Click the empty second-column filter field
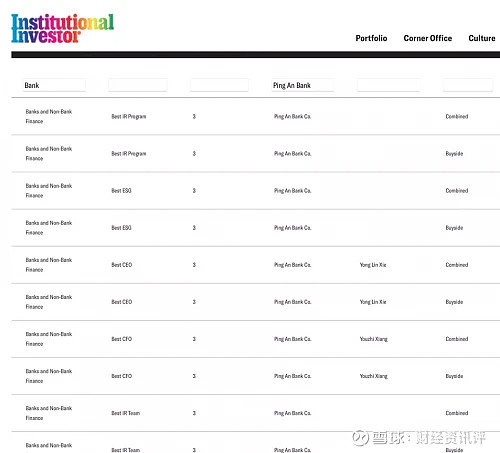This screenshot has height=453, width=500. point(138,85)
